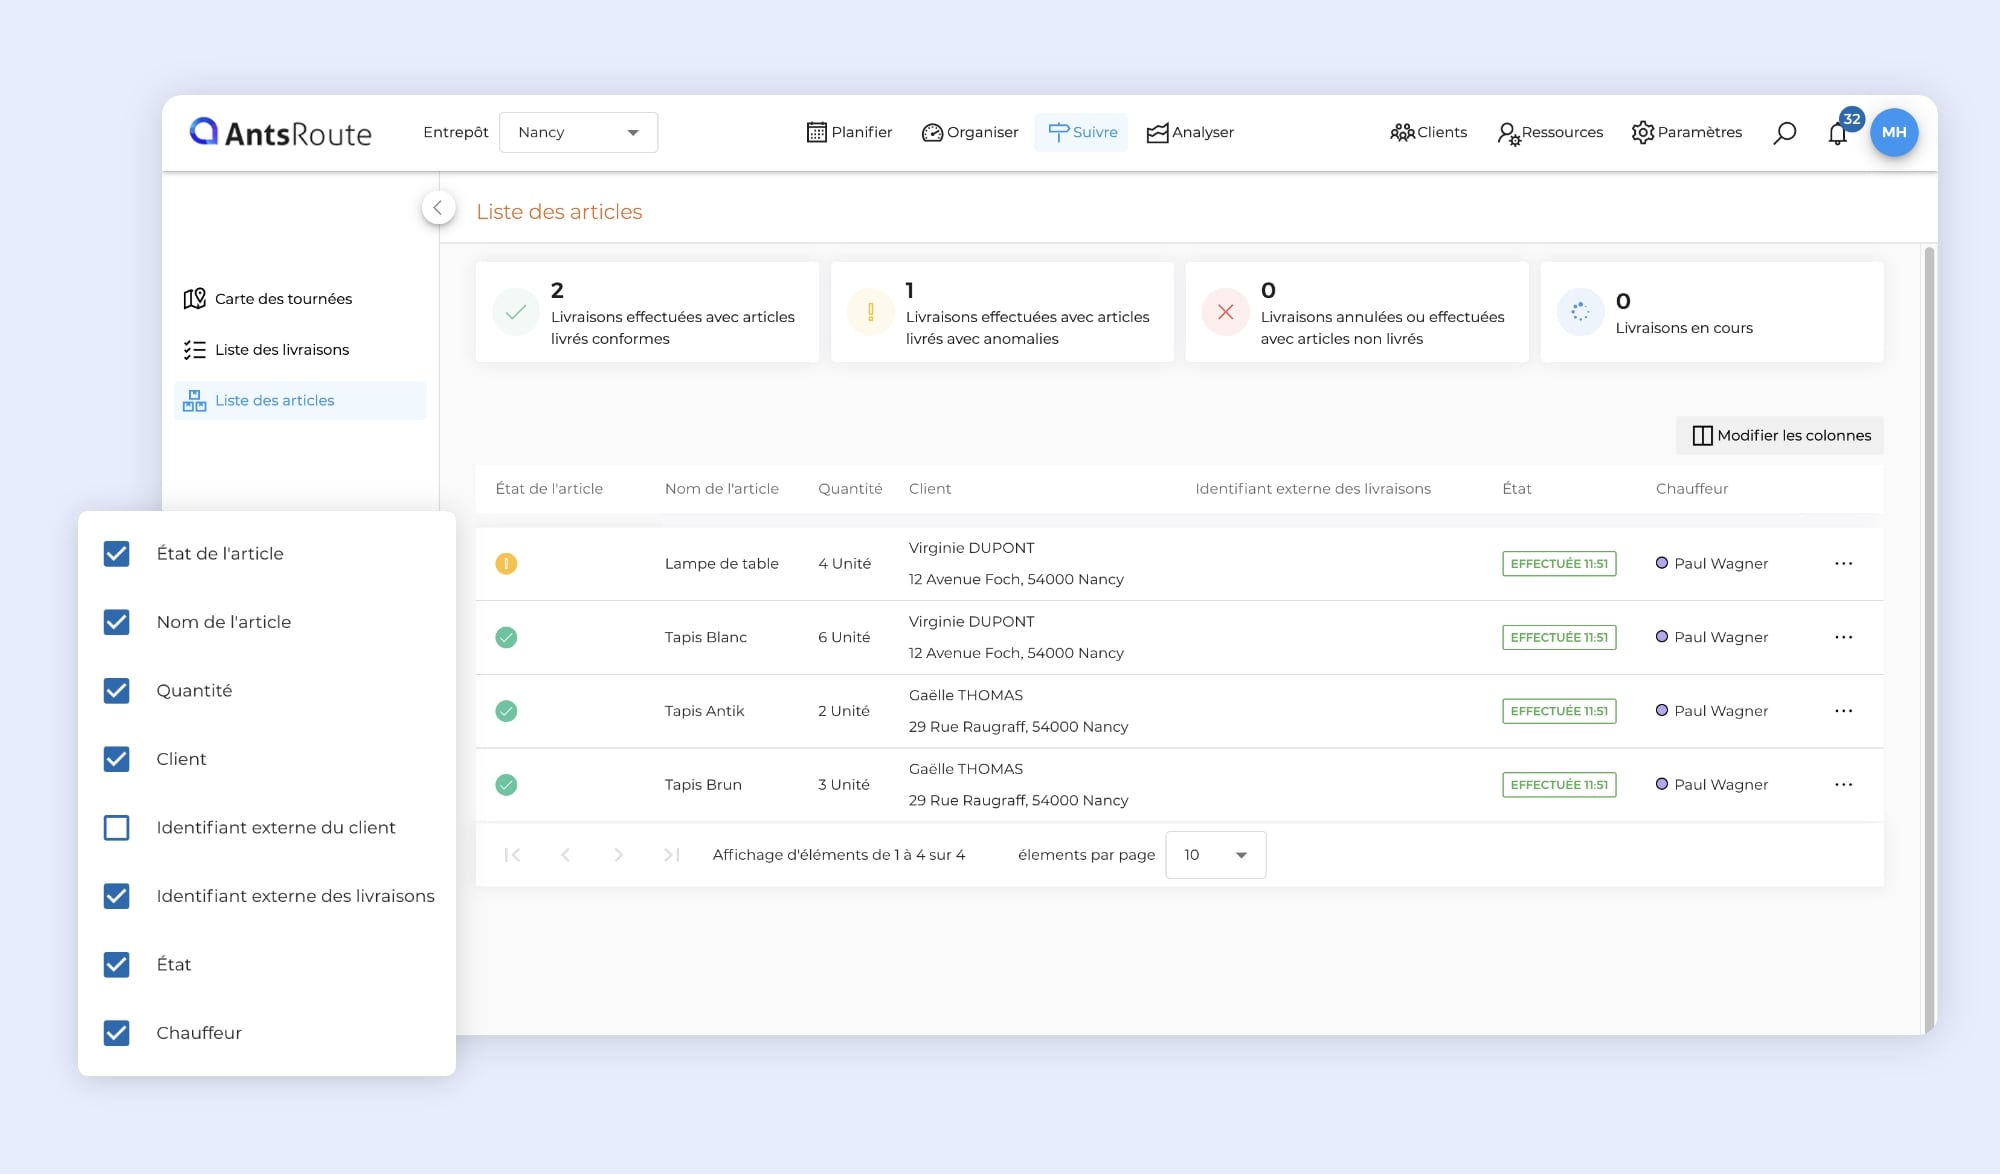Click the vertical scrollbar on right

click(x=1929, y=640)
